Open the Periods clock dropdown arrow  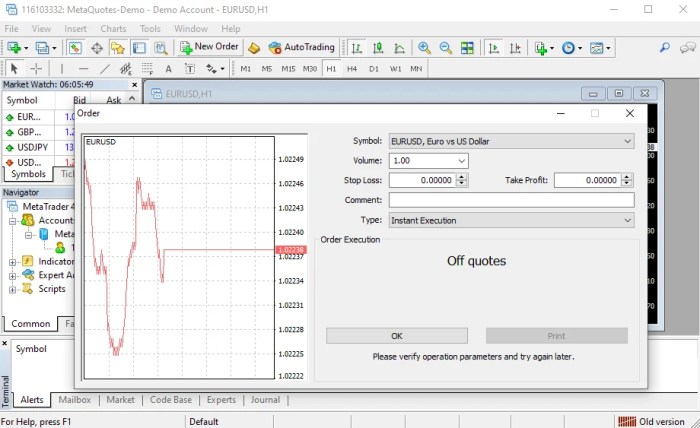click(x=580, y=48)
